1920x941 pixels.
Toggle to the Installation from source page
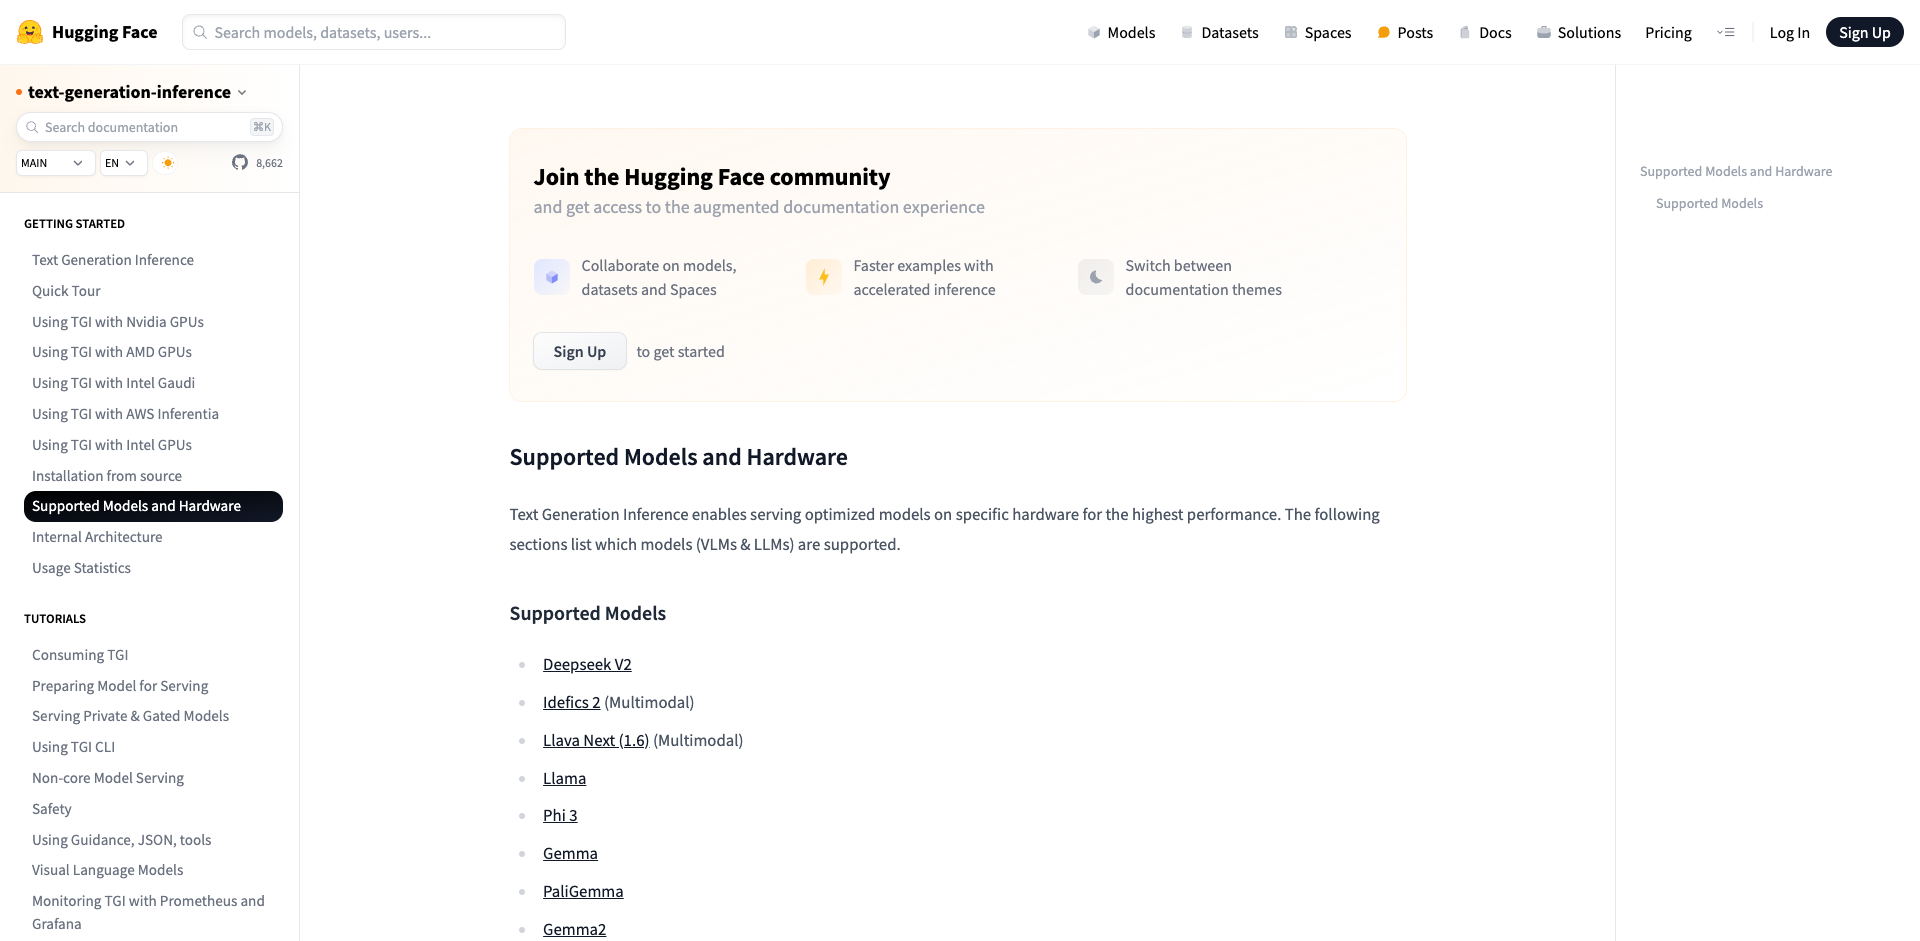[106, 475]
